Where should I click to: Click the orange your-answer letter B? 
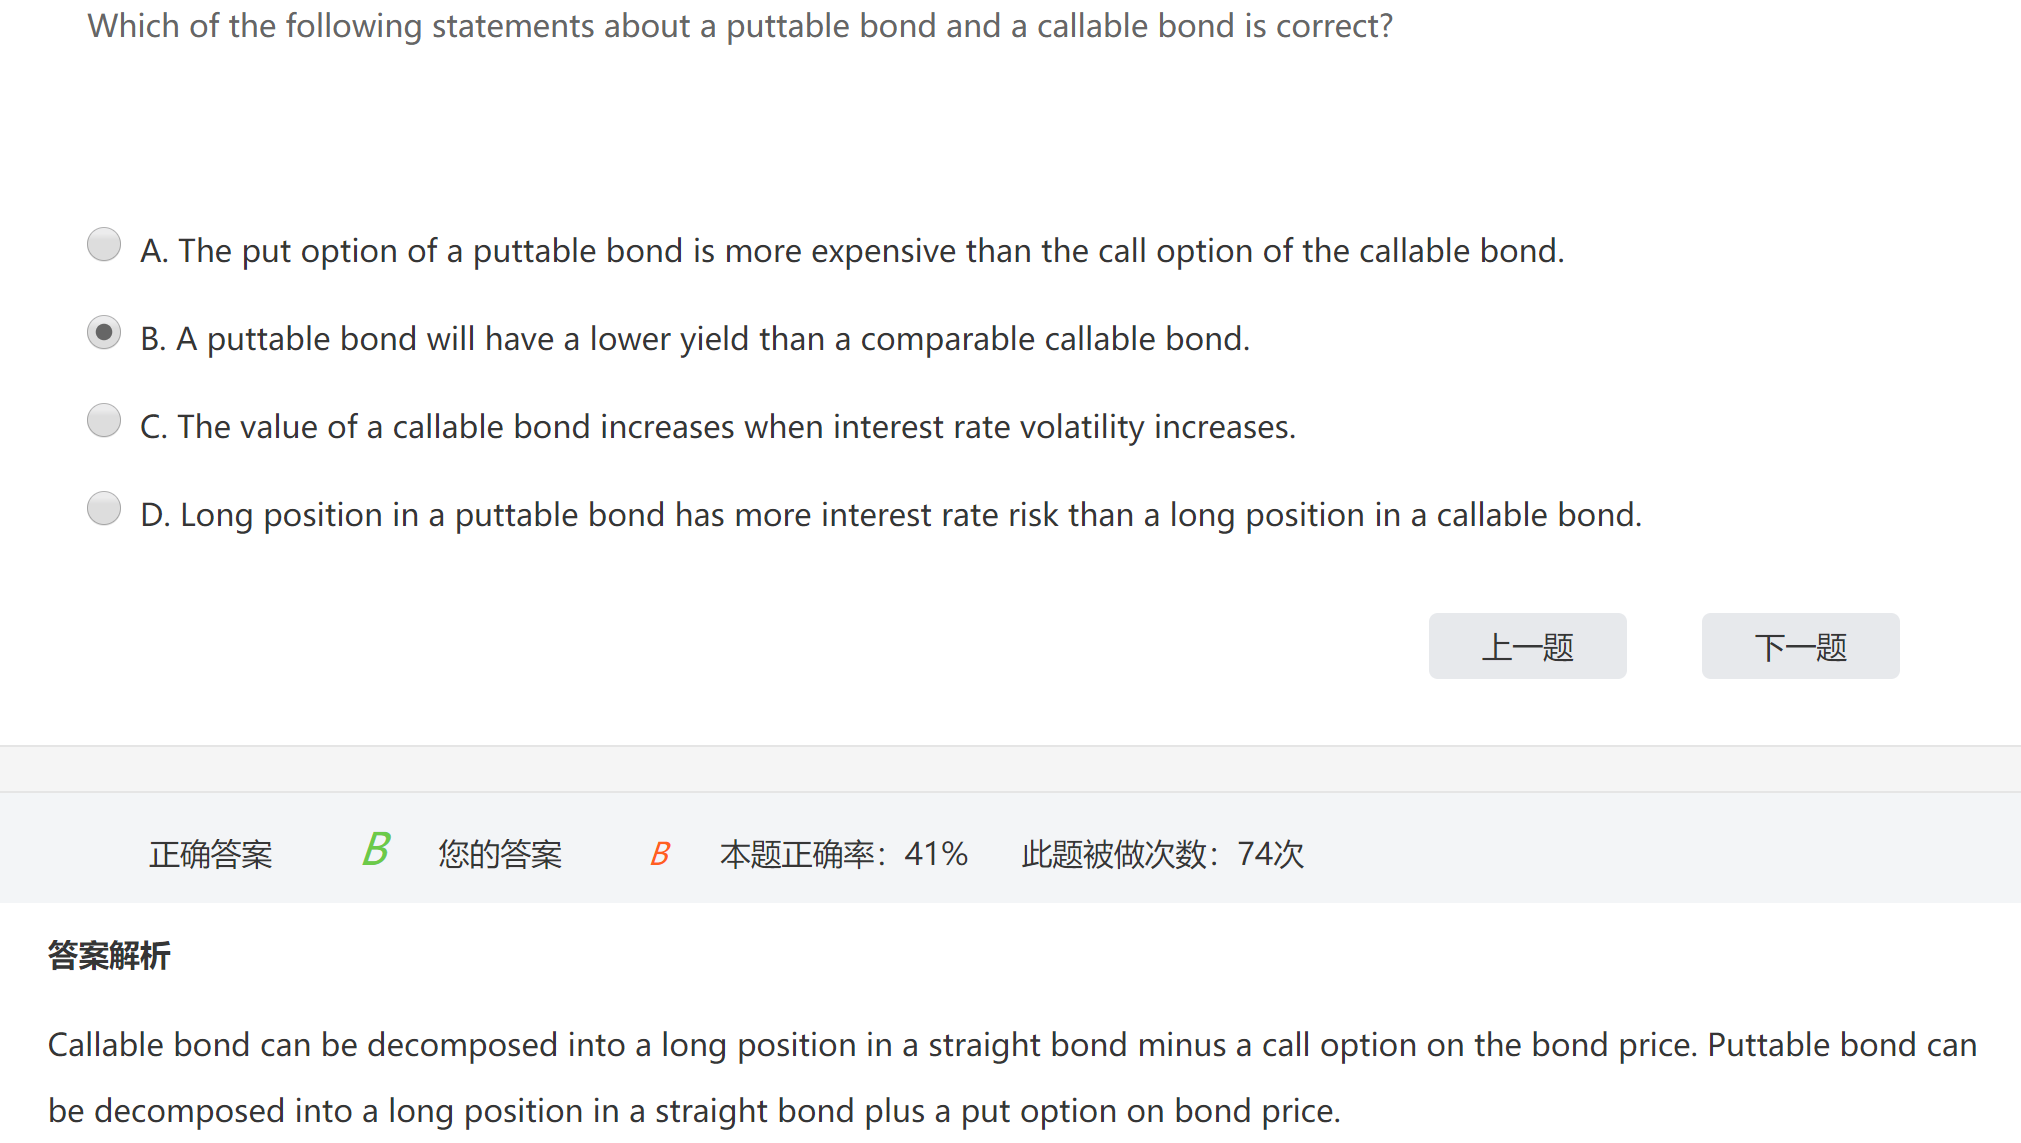click(660, 854)
